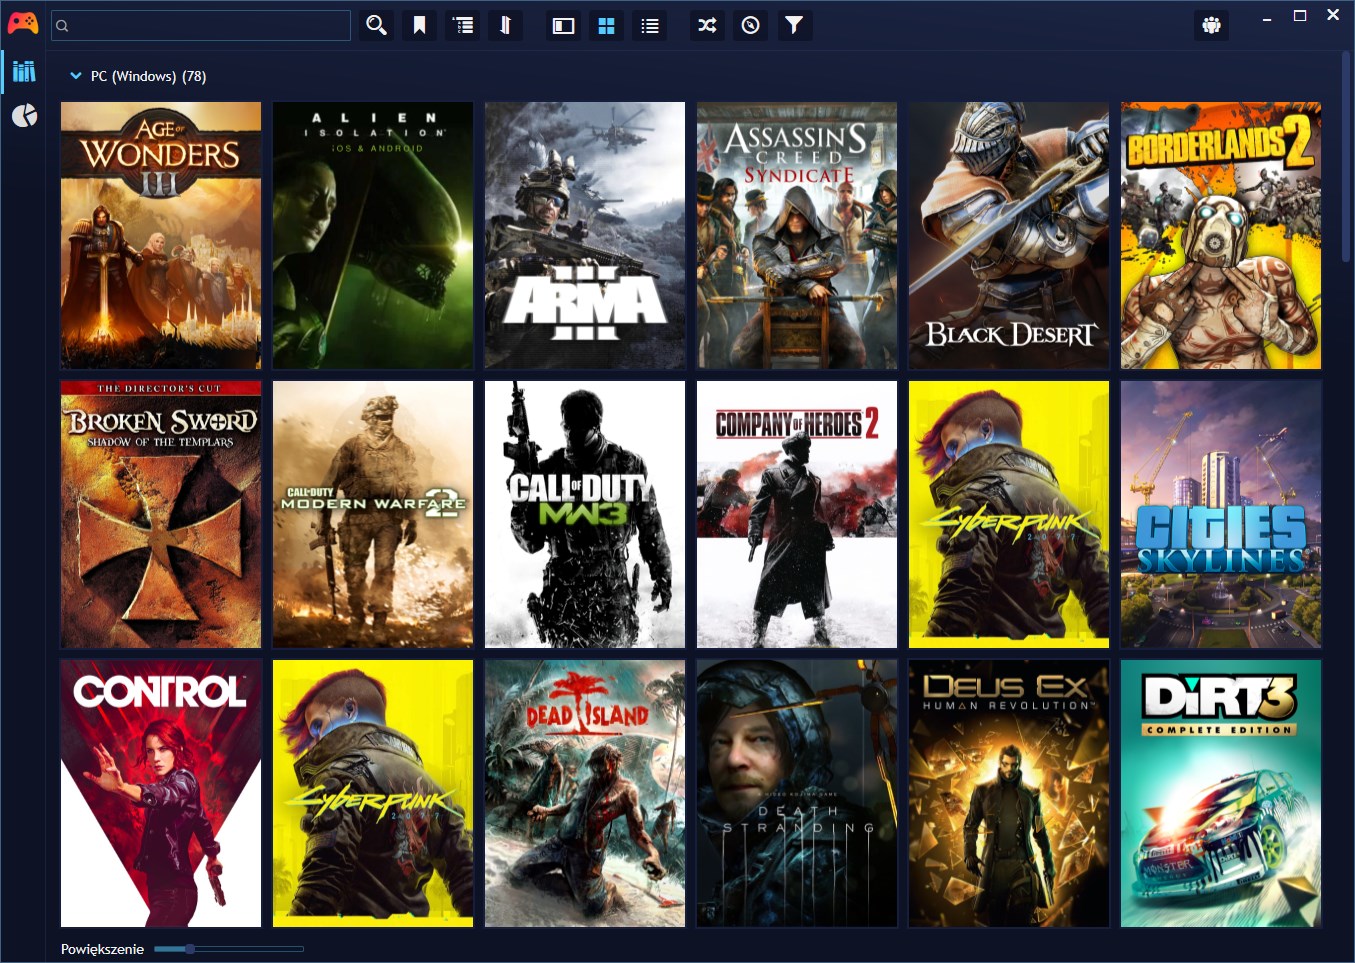
Task: Switch to the grid view layout
Action: 607,25
